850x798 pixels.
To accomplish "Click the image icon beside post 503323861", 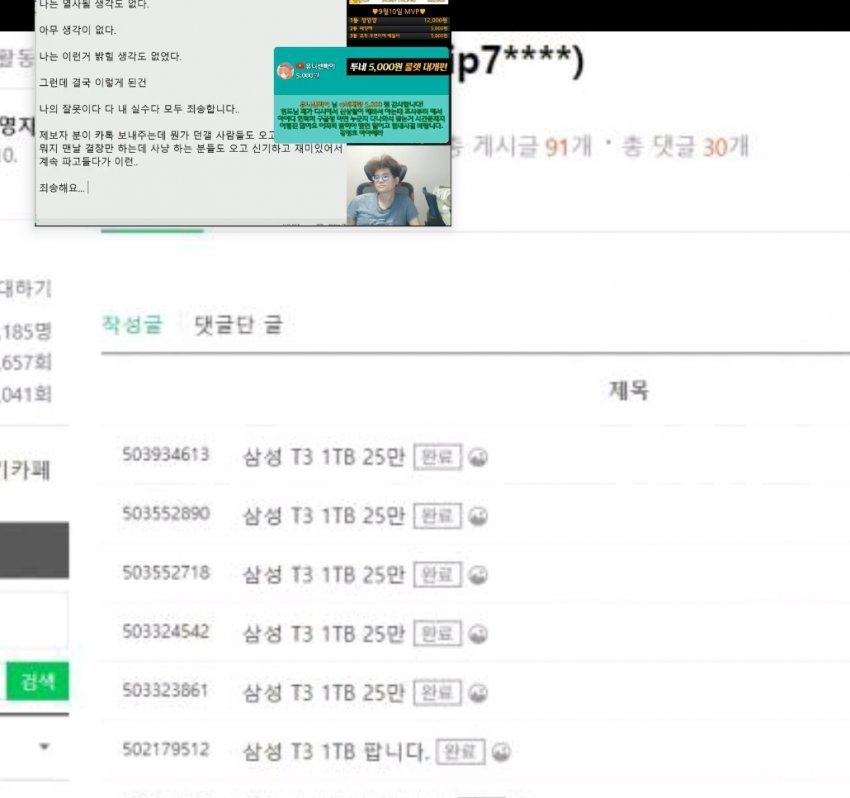I will (478, 693).
